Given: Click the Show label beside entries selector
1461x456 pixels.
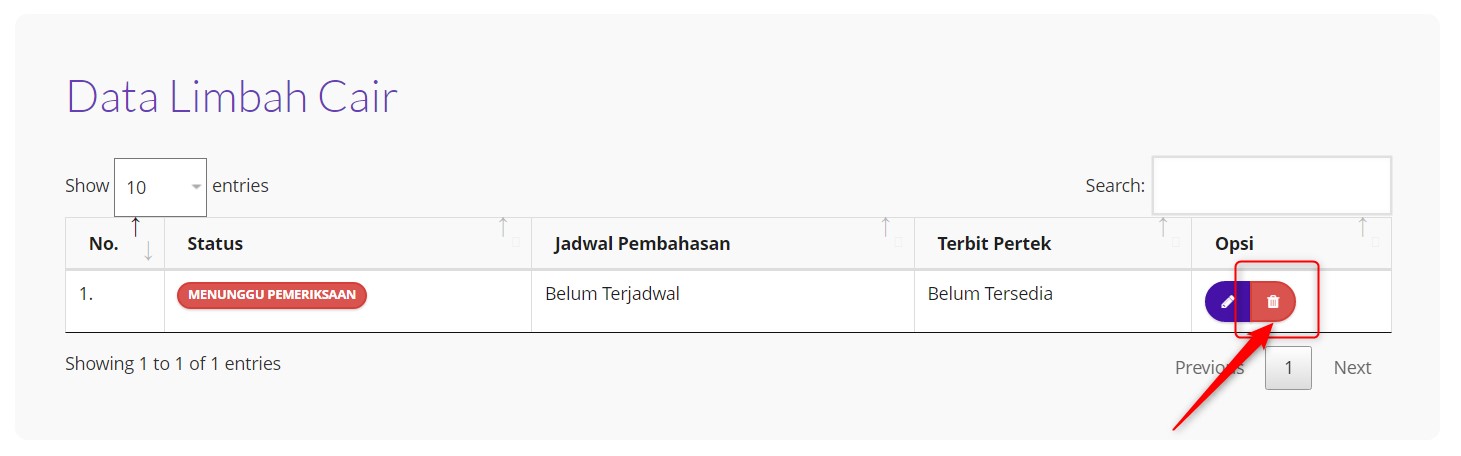Looking at the screenshot, I should tap(87, 185).
